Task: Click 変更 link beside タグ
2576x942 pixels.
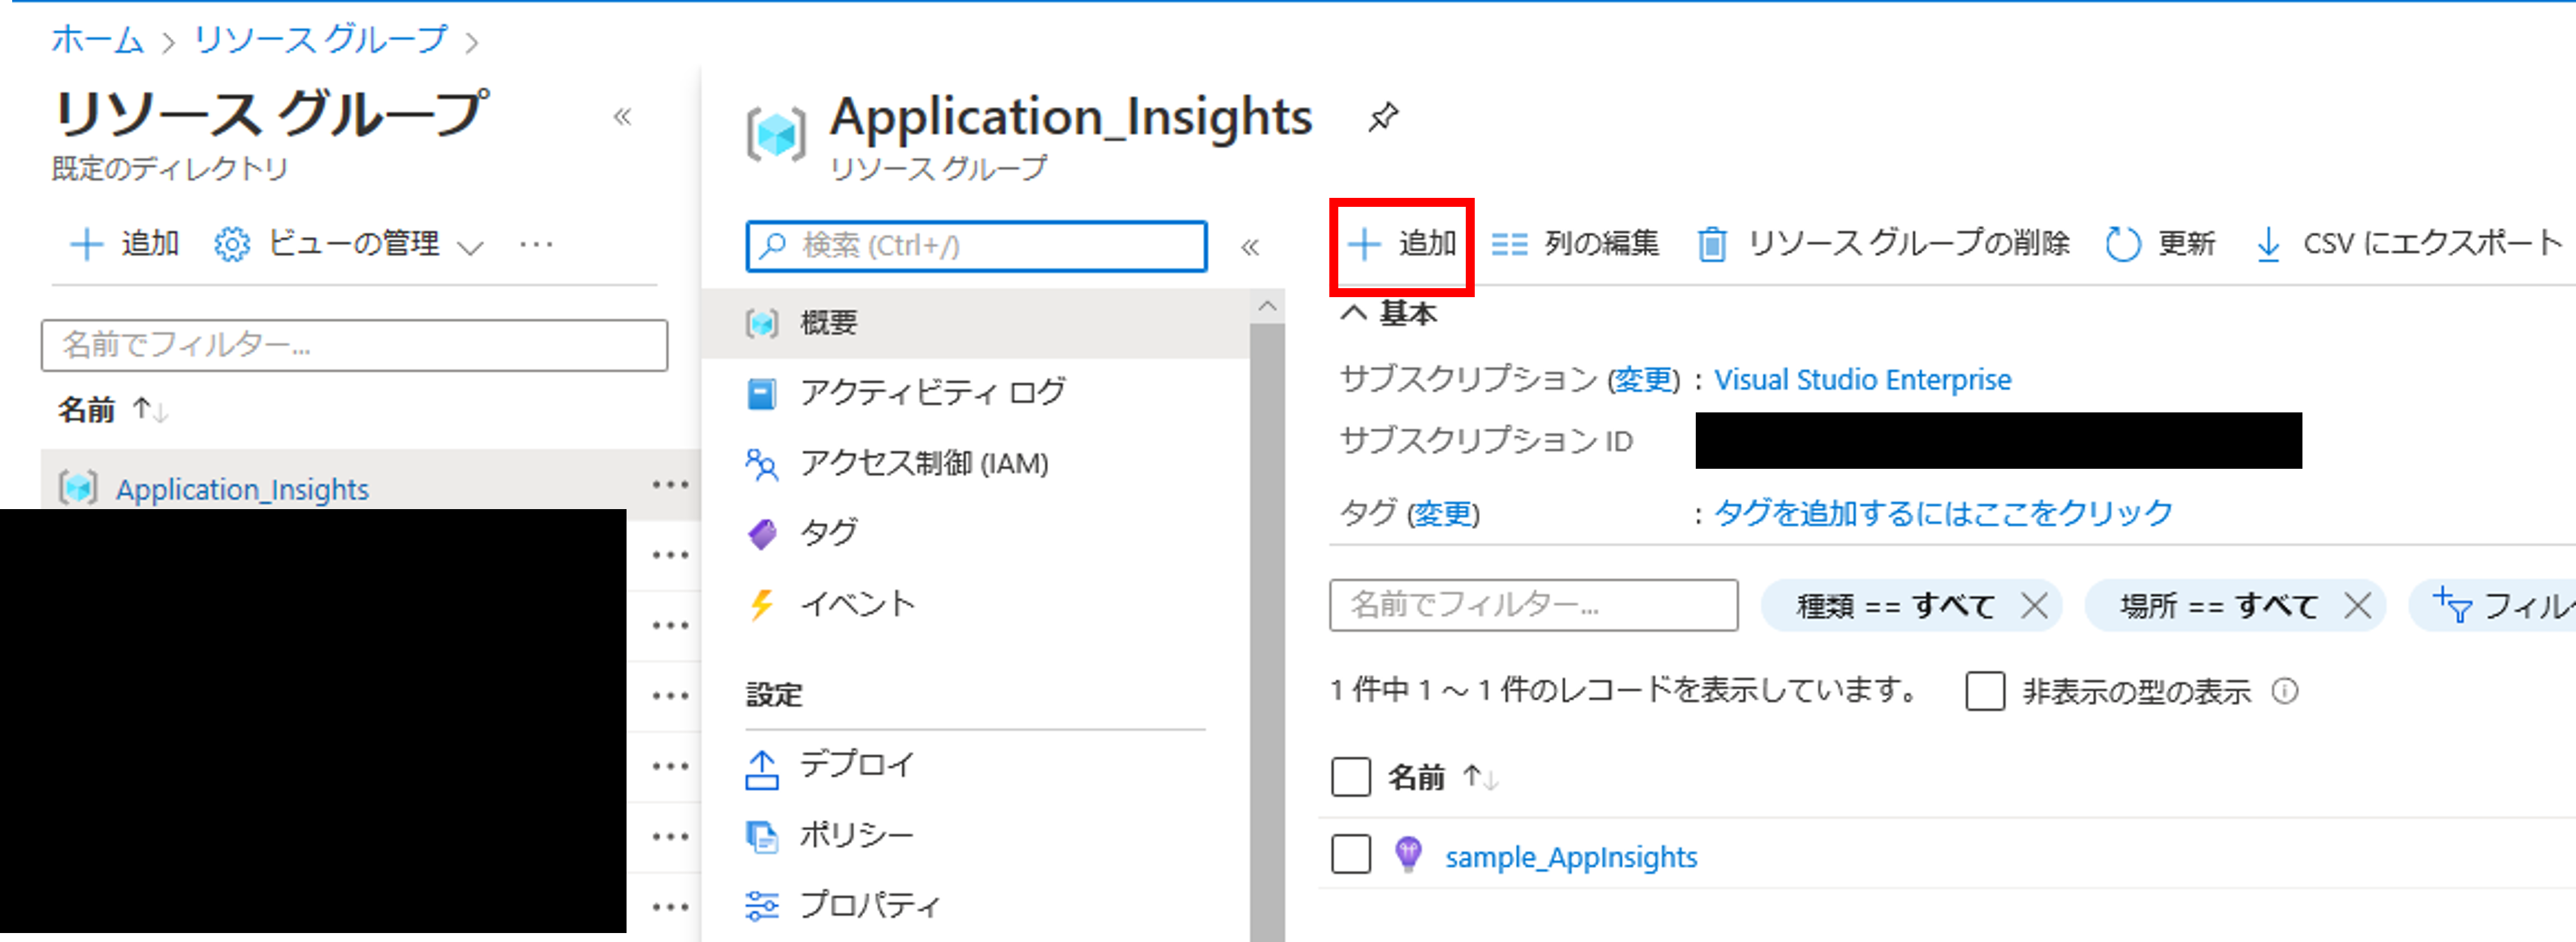Action: click(1442, 513)
